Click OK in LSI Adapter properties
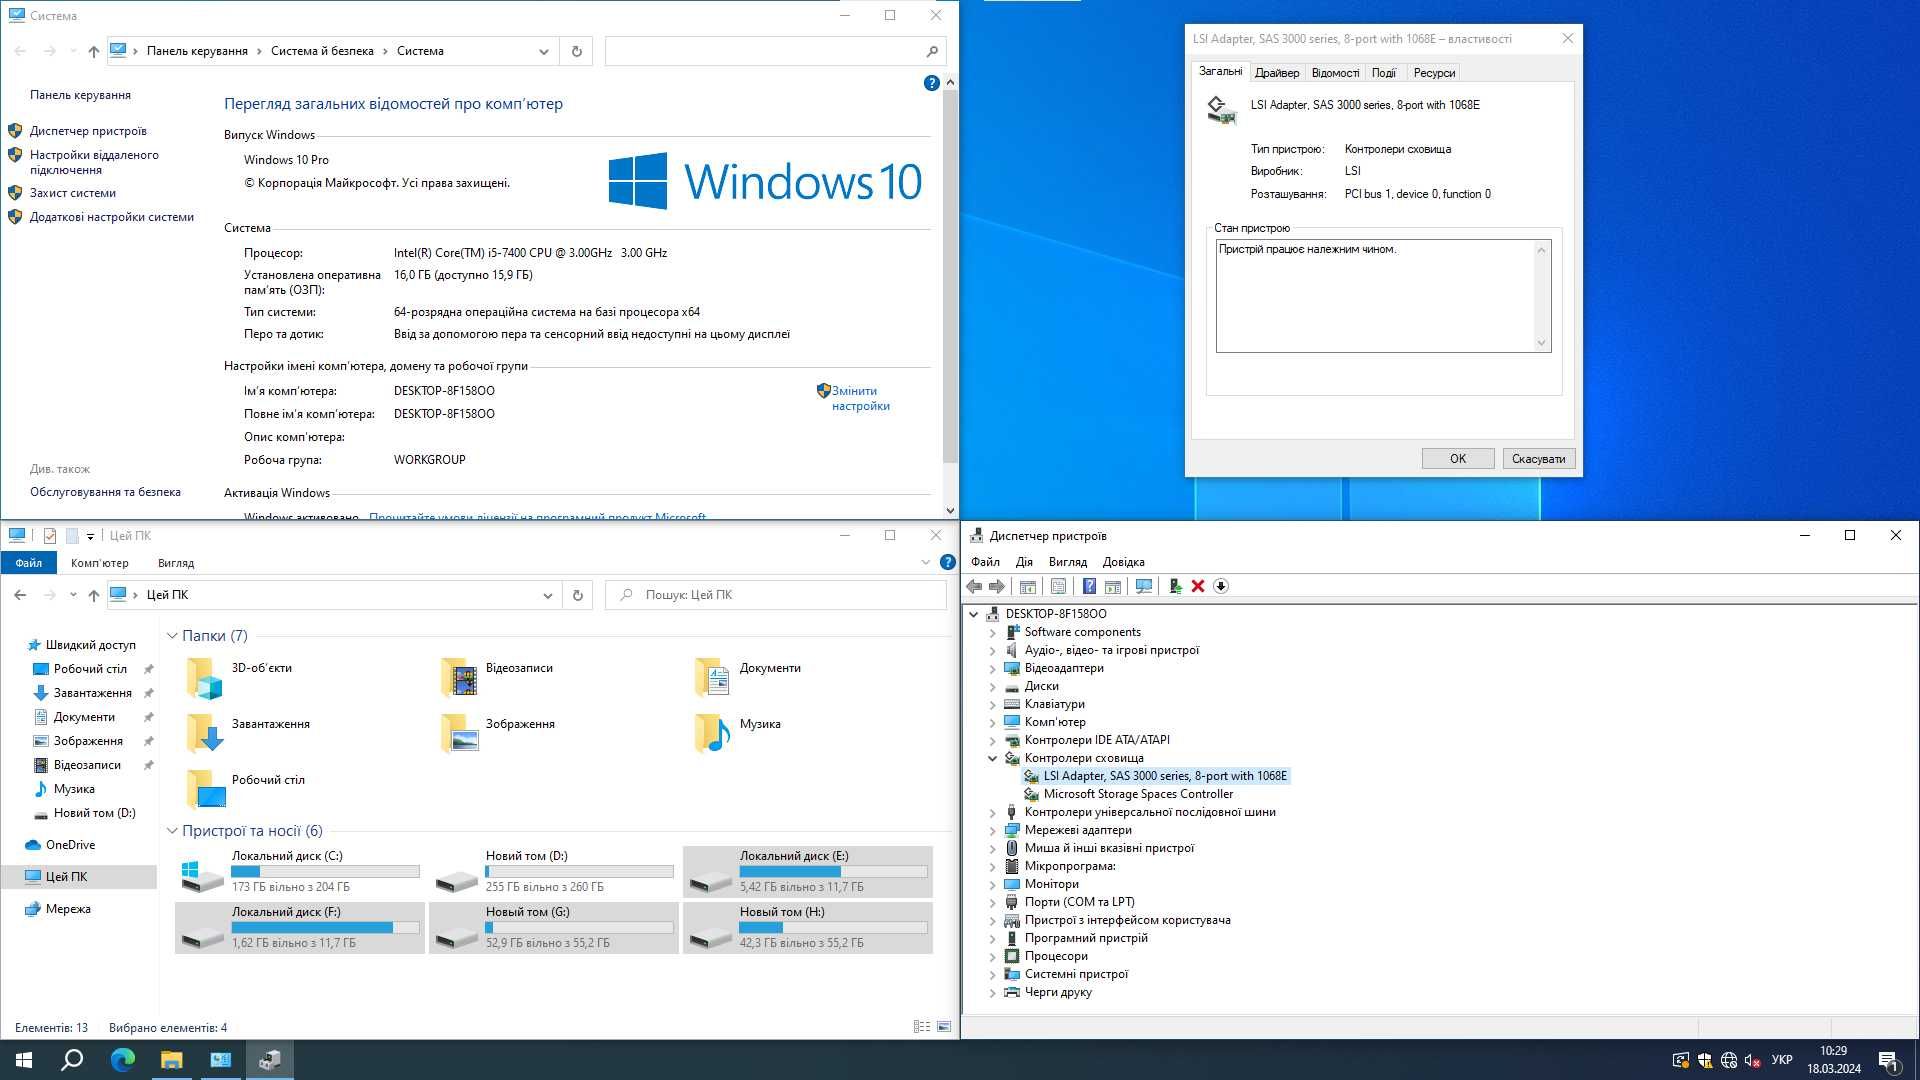Image resolution: width=1920 pixels, height=1080 pixels. click(1458, 459)
